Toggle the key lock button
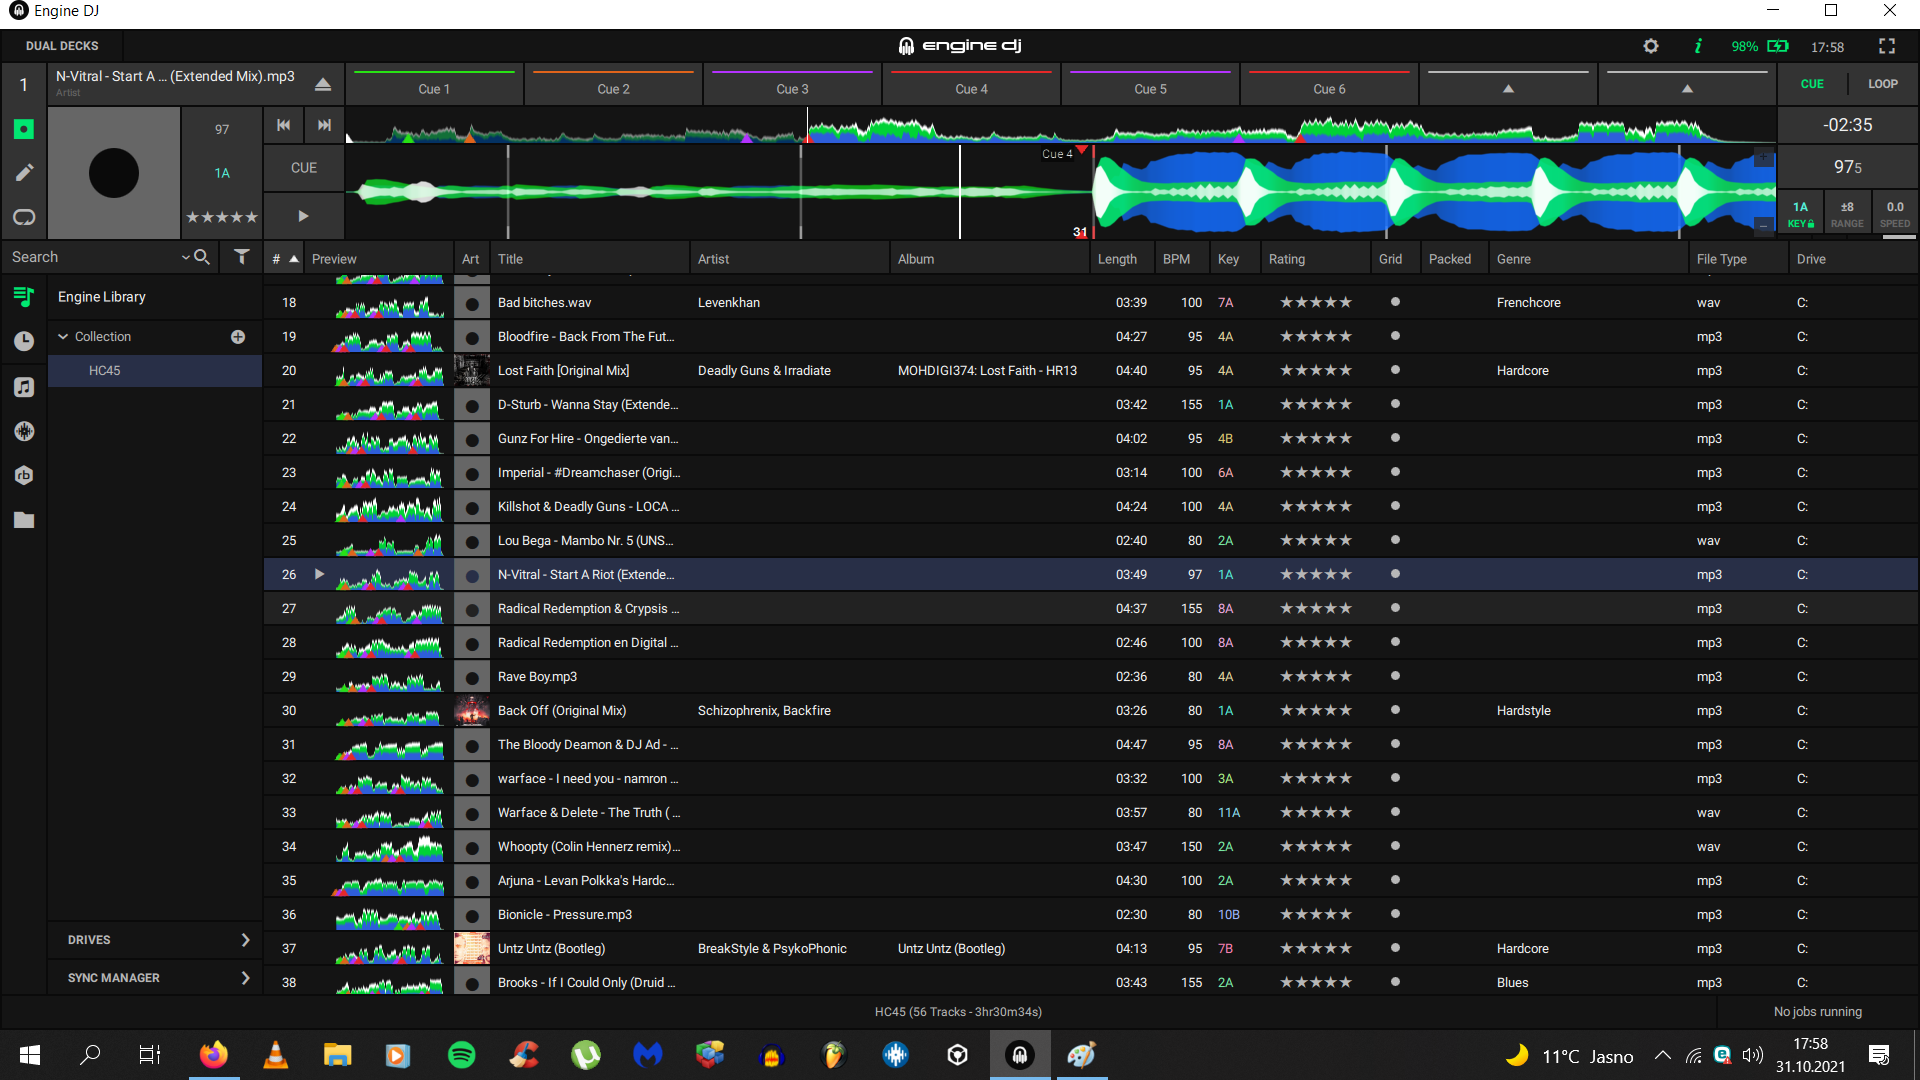 tap(1800, 214)
